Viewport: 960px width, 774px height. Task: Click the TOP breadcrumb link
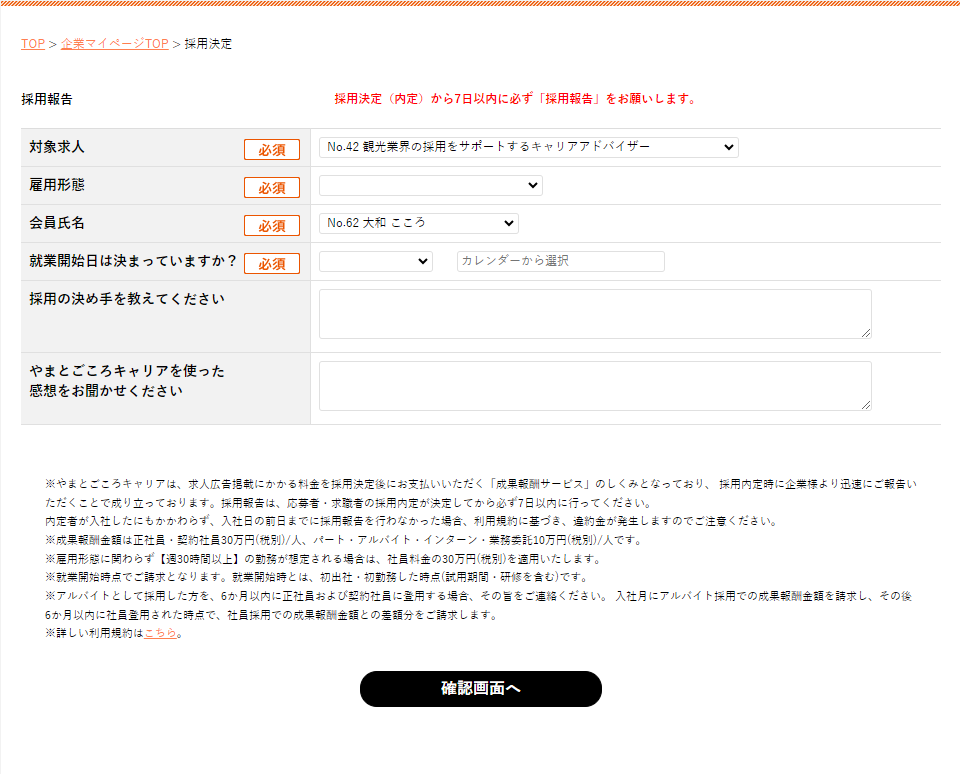click(33, 44)
